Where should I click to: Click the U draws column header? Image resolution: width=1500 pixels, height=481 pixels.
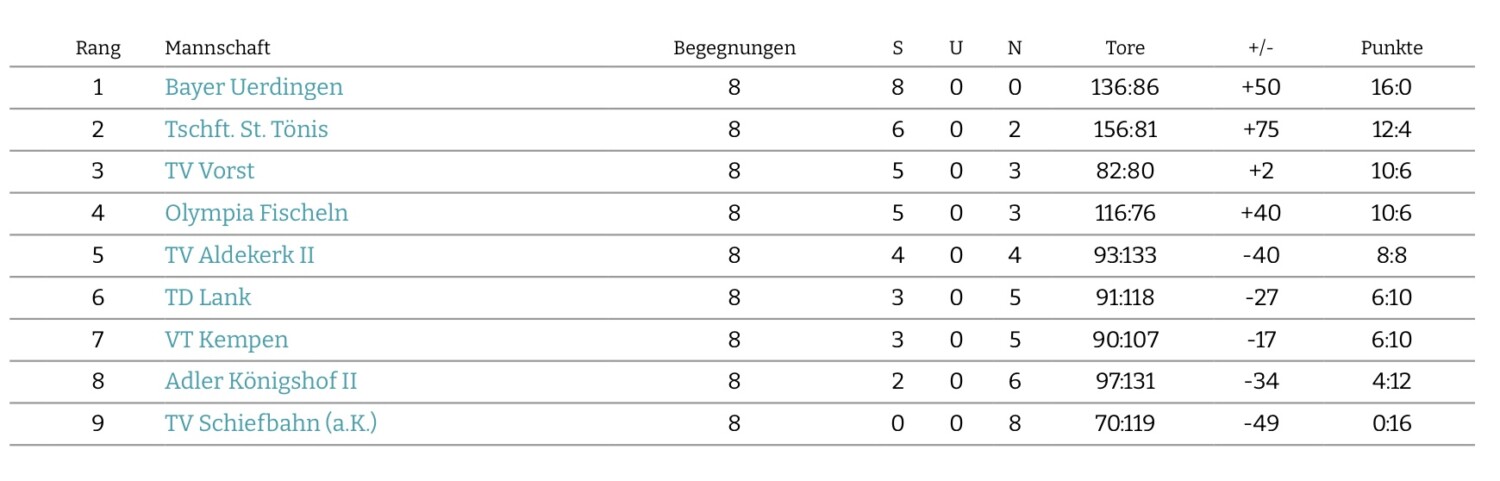point(956,48)
